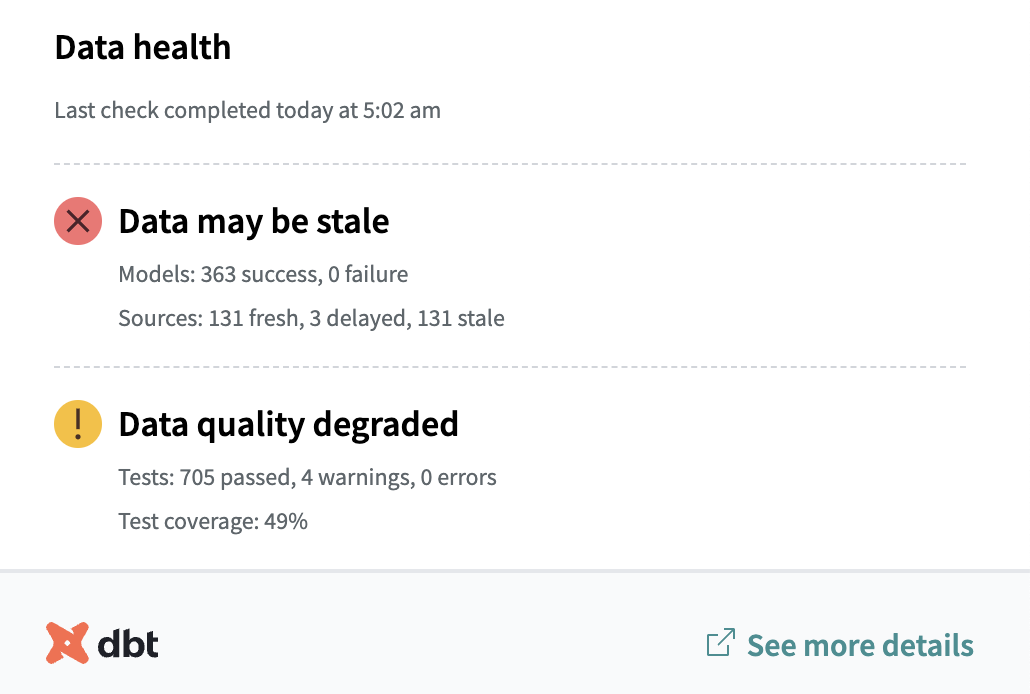Open See more details

[x=859, y=646]
